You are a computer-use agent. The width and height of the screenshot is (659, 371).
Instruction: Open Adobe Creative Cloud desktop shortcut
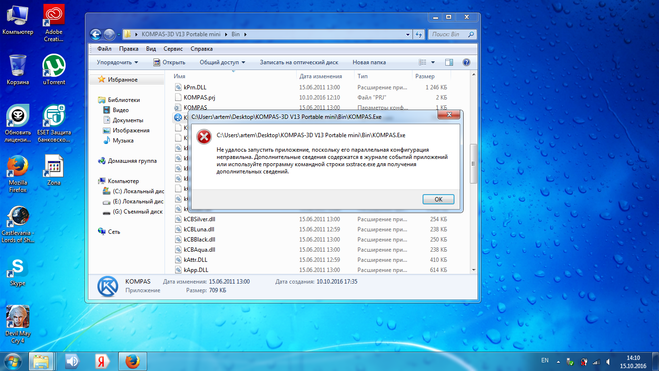click(54, 23)
